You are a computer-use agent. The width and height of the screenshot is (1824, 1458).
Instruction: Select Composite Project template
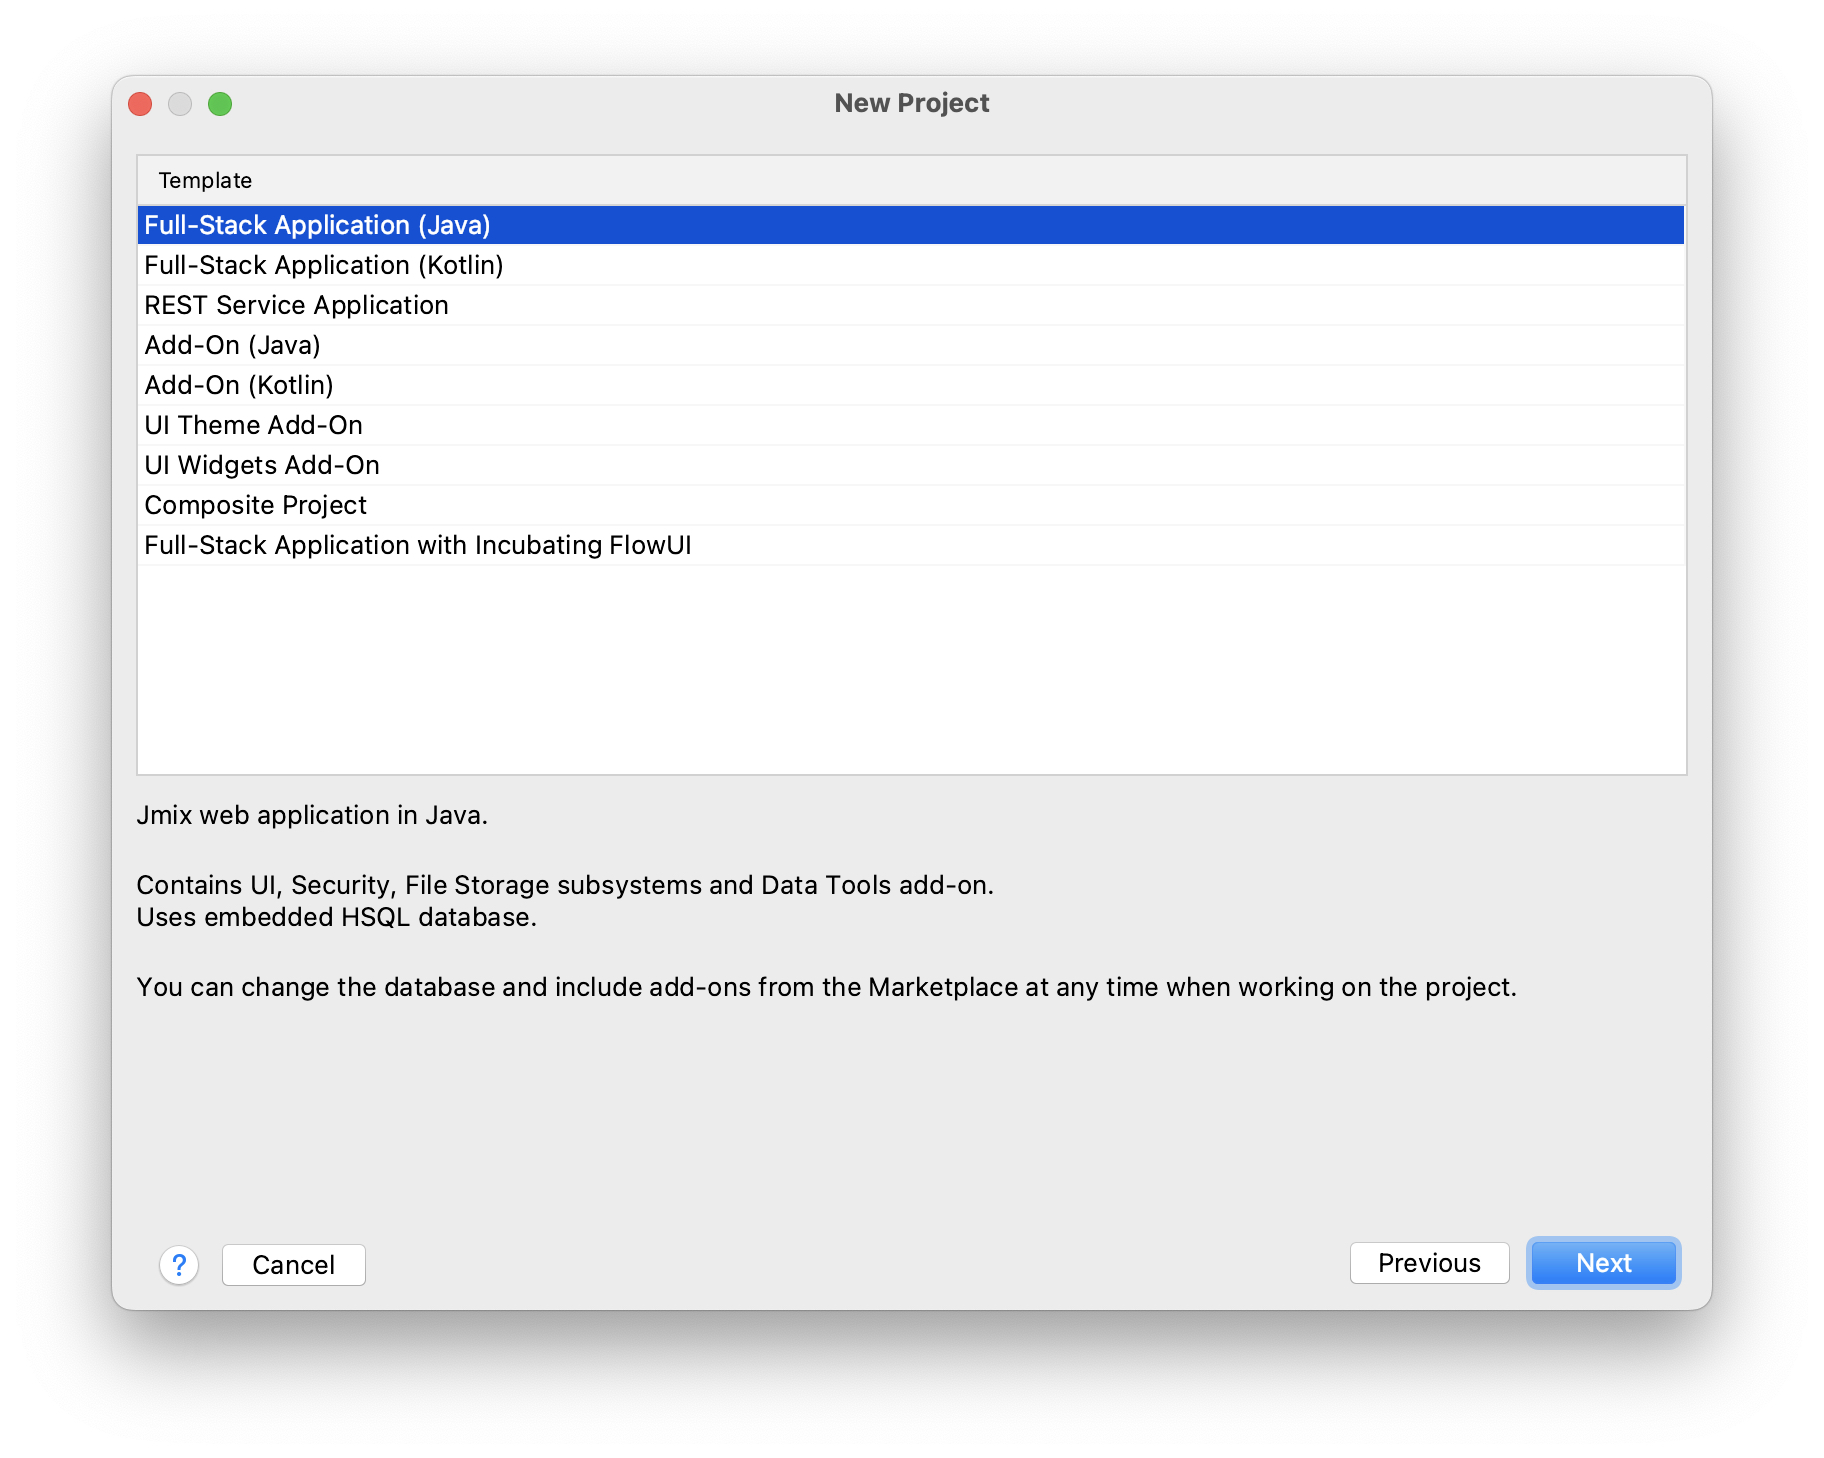point(911,505)
